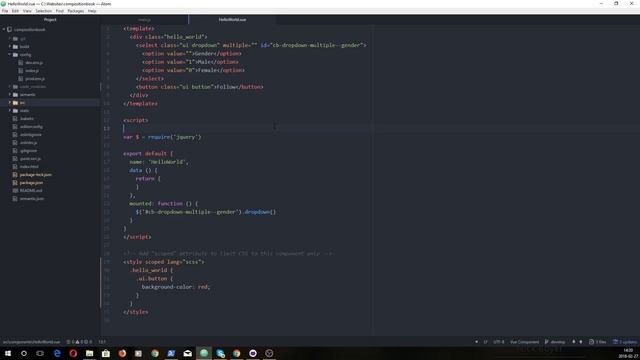Open the Find menu

(x=60, y=11)
